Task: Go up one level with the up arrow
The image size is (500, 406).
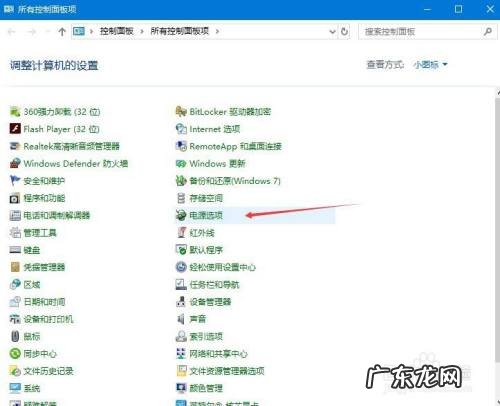Action: pyautogui.click(x=62, y=32)
